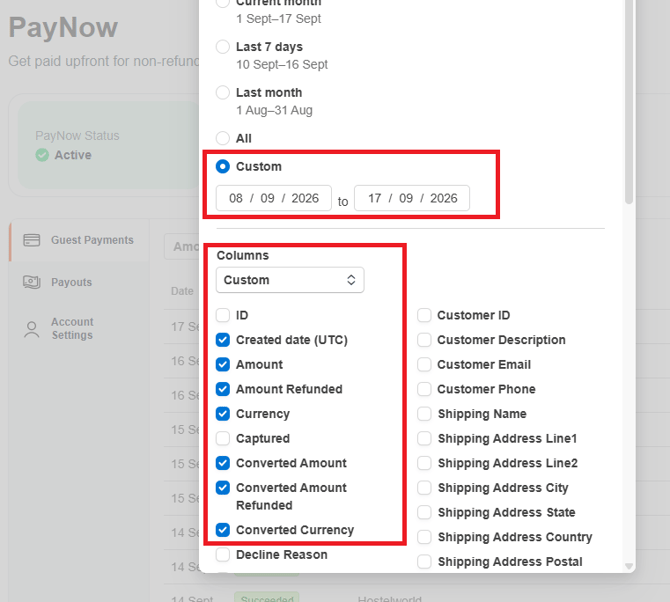
Task: Select the Custom date range radio button
Action: [x=223, y=166]
